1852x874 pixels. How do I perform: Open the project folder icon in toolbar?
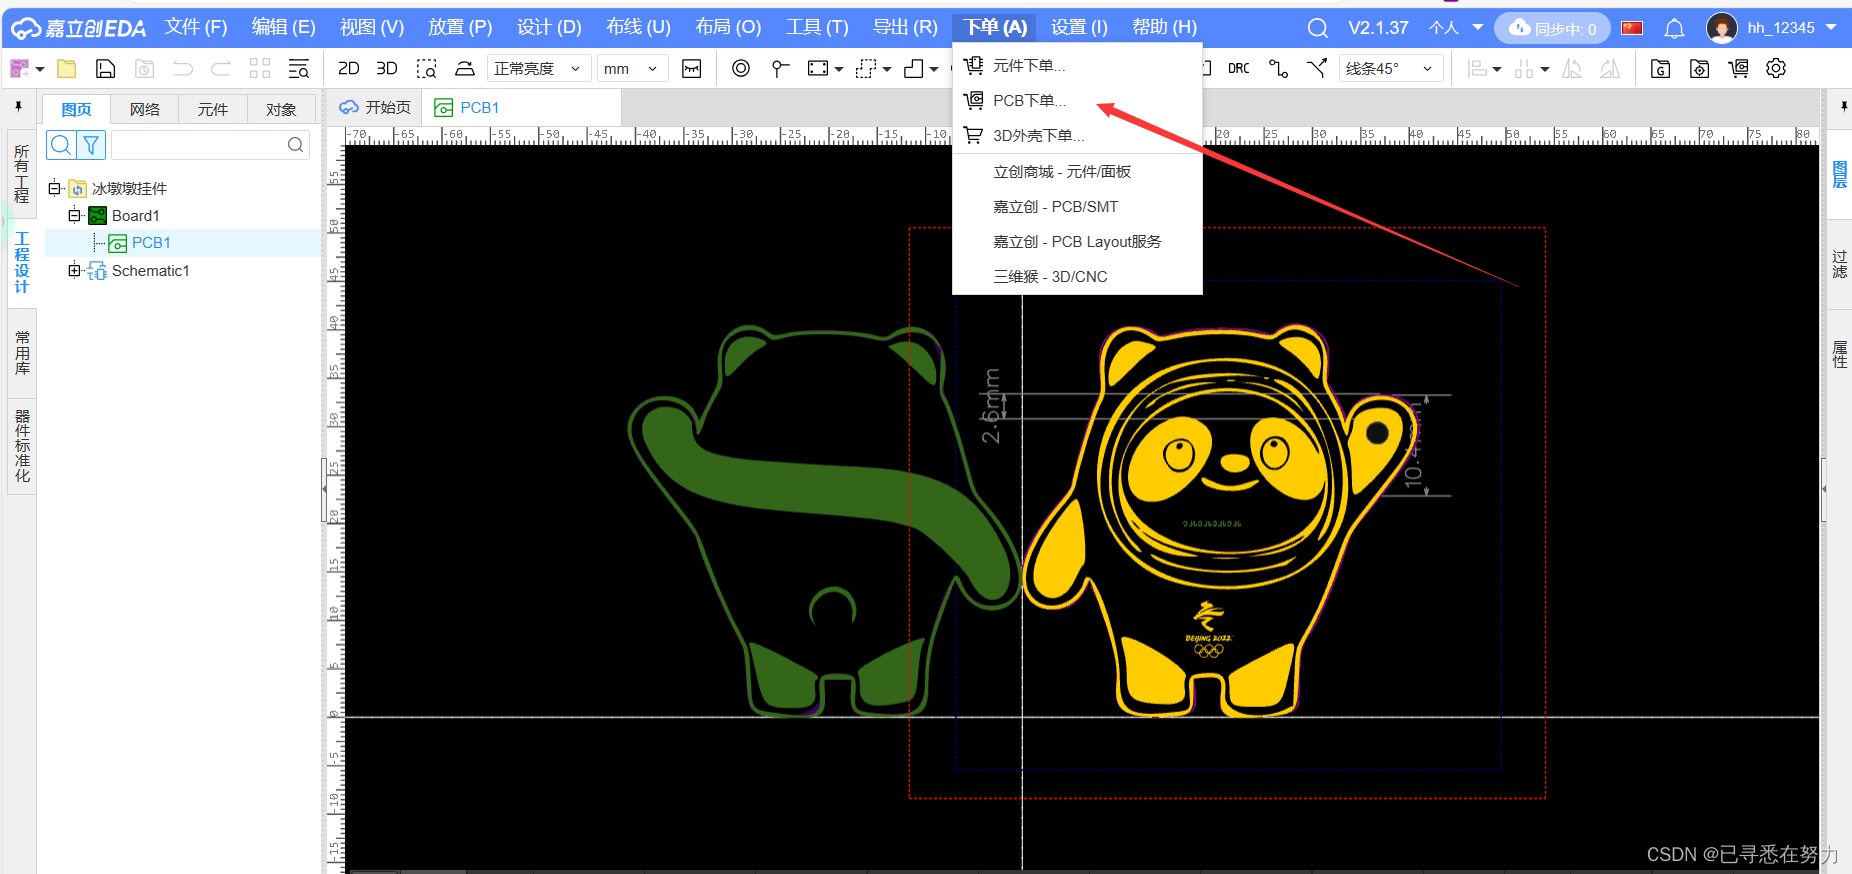(x=67, y=68)
